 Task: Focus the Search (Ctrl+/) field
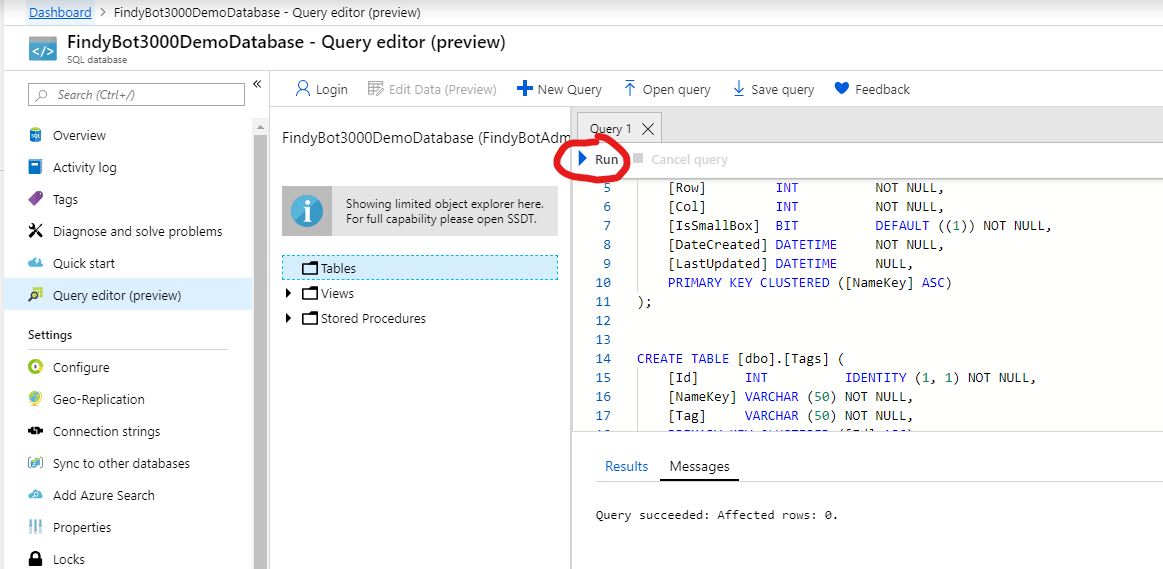coord(136,94)
